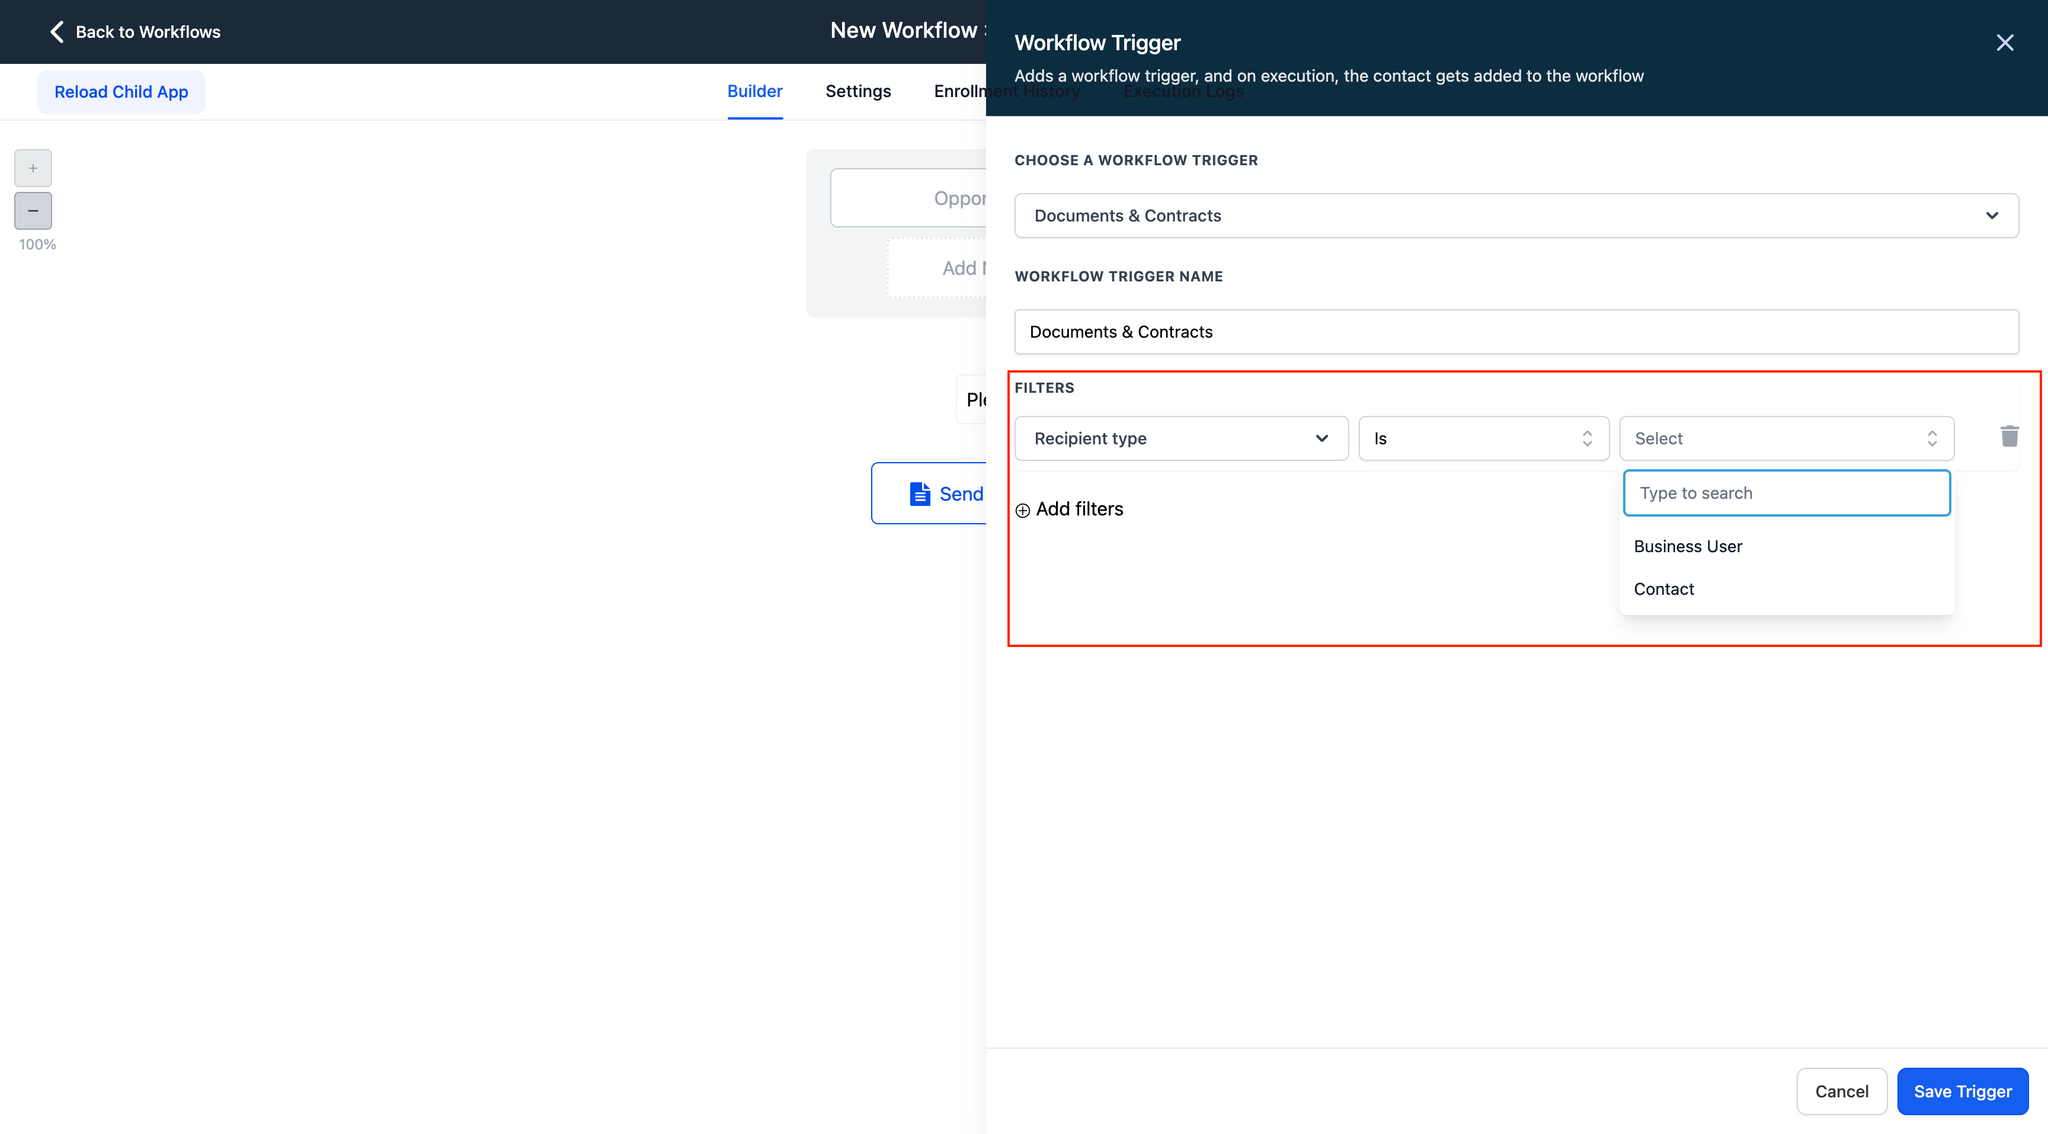Select Business User from recipient options
The width and height of the screenshot is (2048, 1134).
click(1688, 546)
